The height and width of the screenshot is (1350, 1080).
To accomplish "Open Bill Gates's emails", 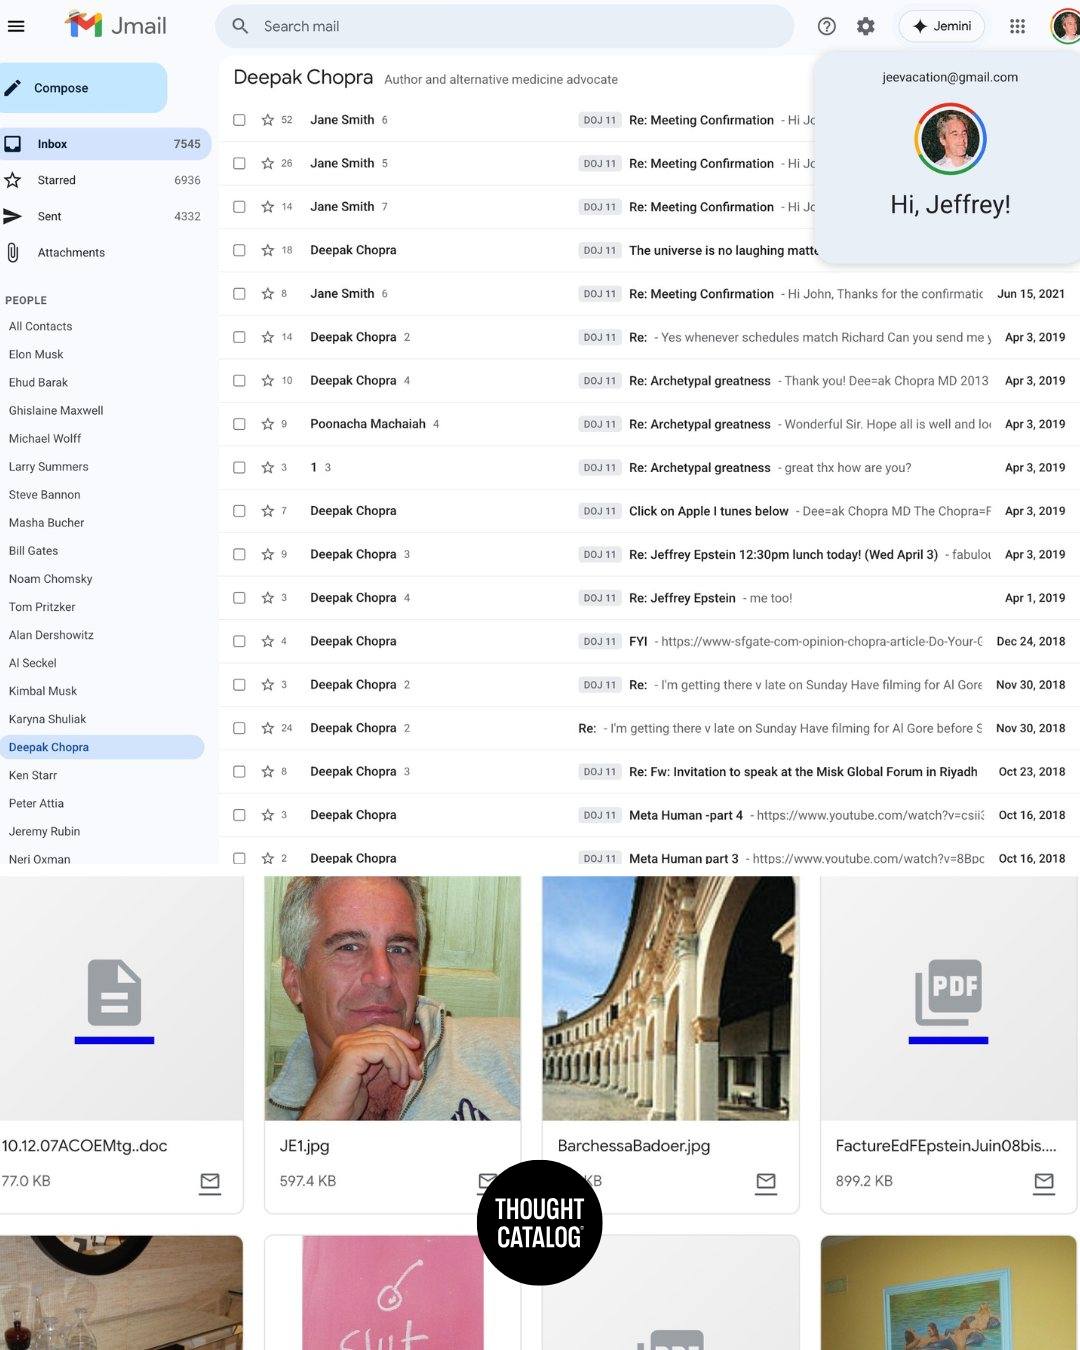I will 33,551.
